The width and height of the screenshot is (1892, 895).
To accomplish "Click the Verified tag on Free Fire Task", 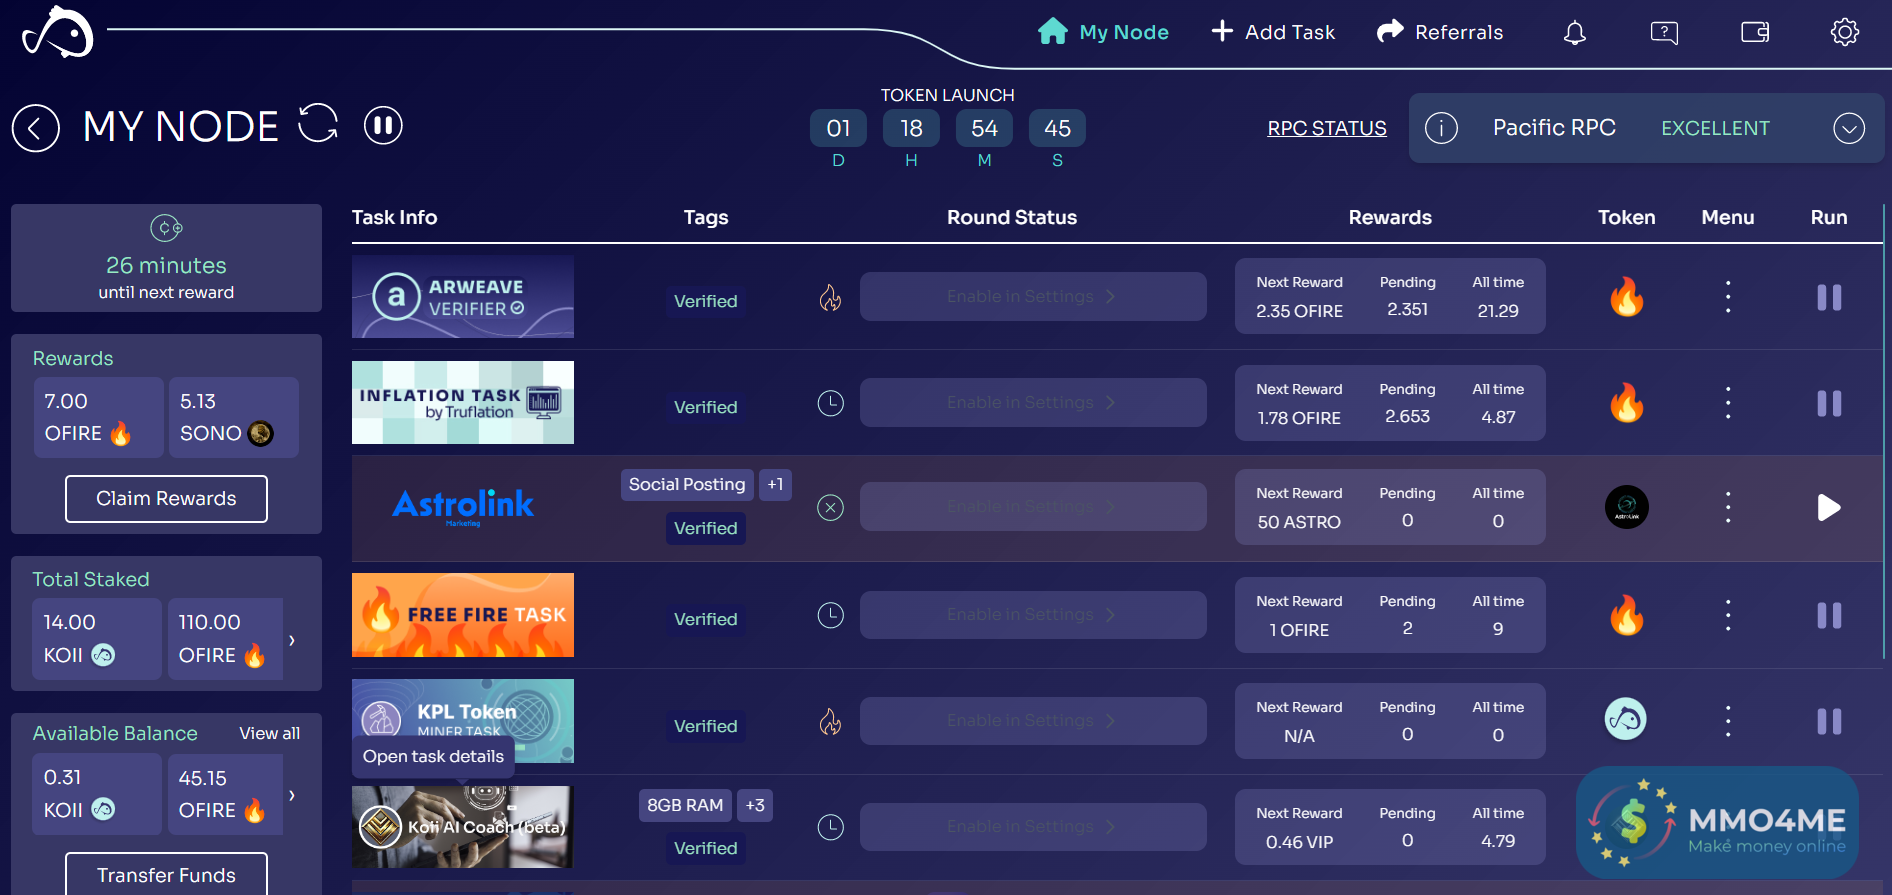I will coord(705,619).
